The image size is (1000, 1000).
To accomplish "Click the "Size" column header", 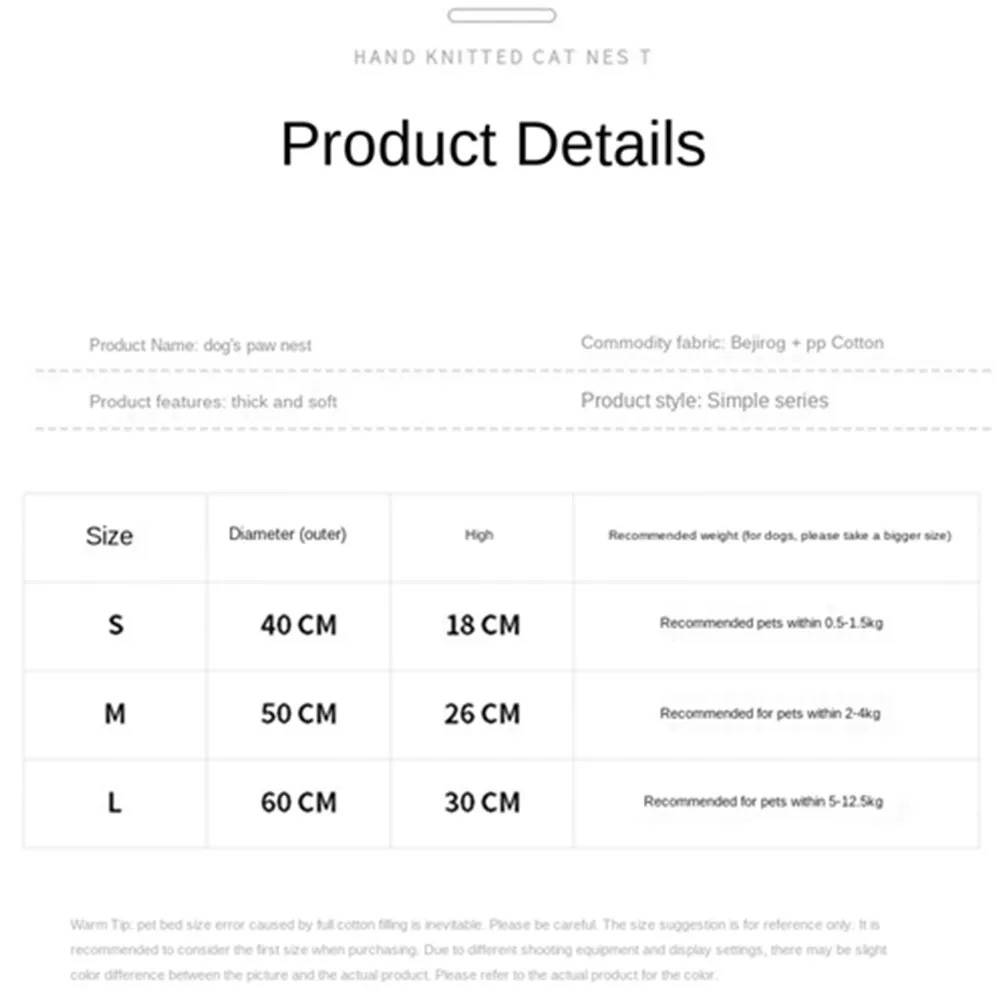I will (x=109, y=536).
